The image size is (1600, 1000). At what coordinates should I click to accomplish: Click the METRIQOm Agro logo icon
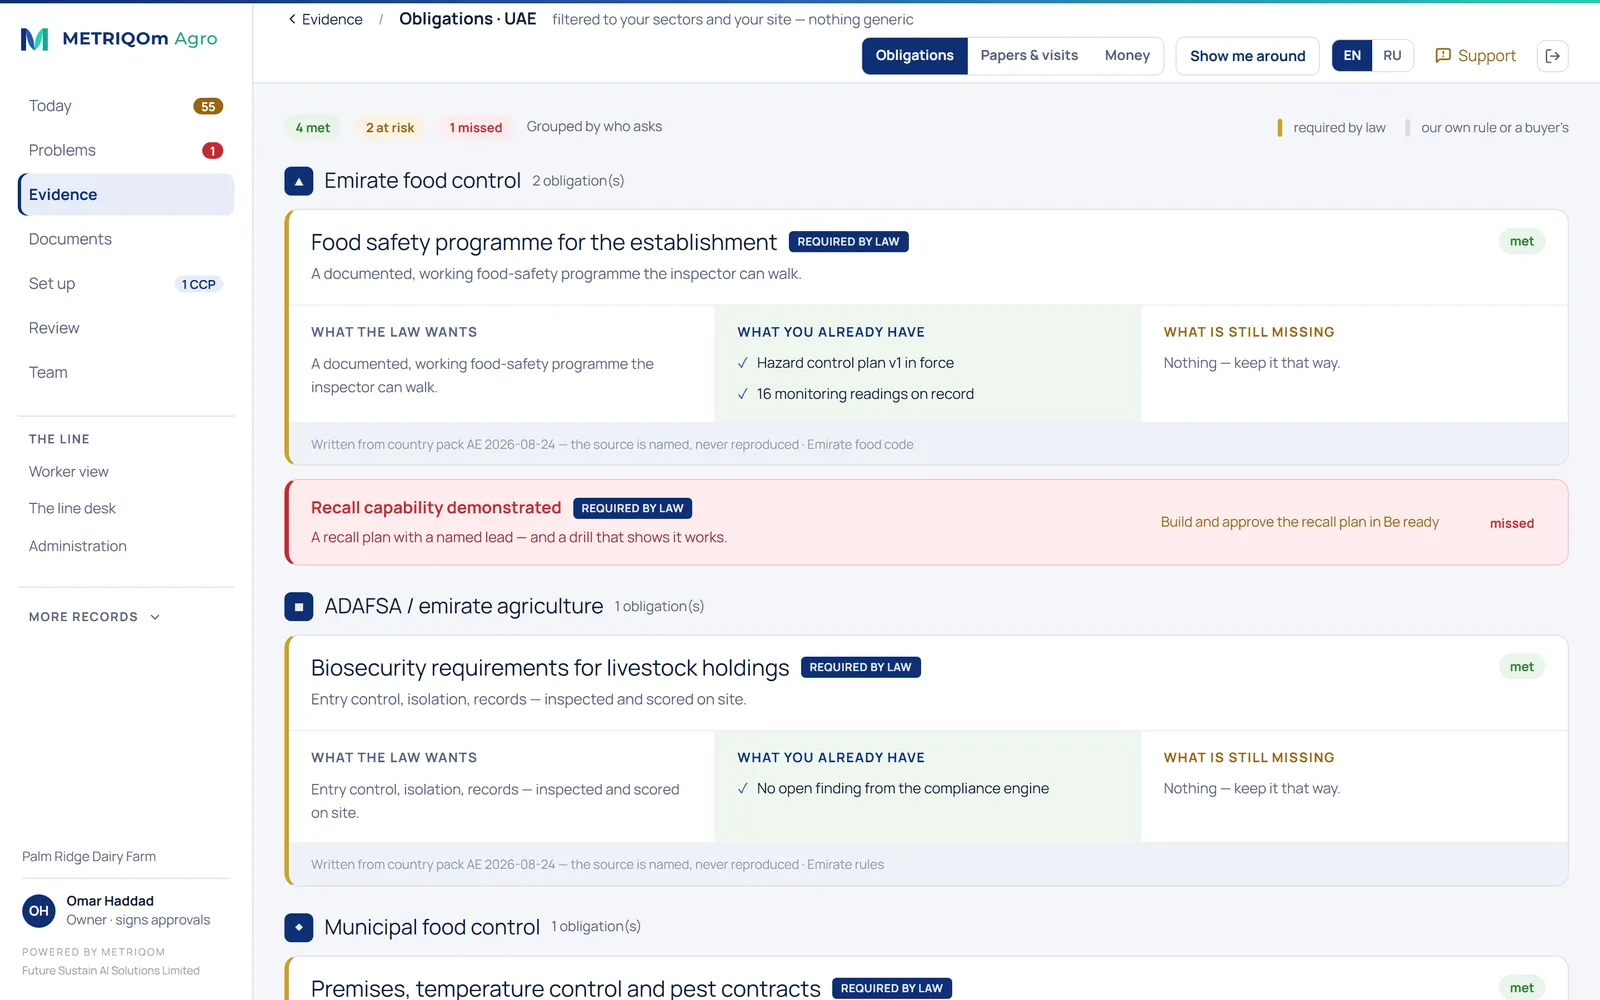pyautogui.click(x=34, y=39)
